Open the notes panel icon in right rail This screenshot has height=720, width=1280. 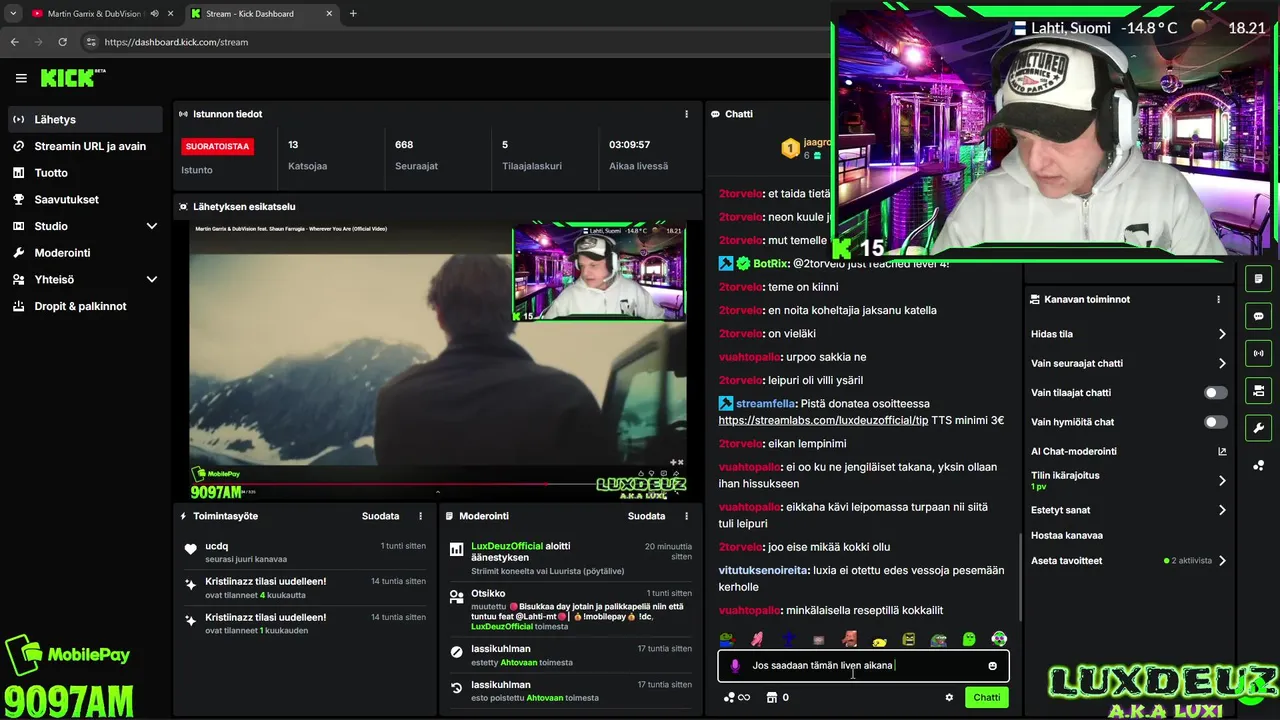(1258, 279)
